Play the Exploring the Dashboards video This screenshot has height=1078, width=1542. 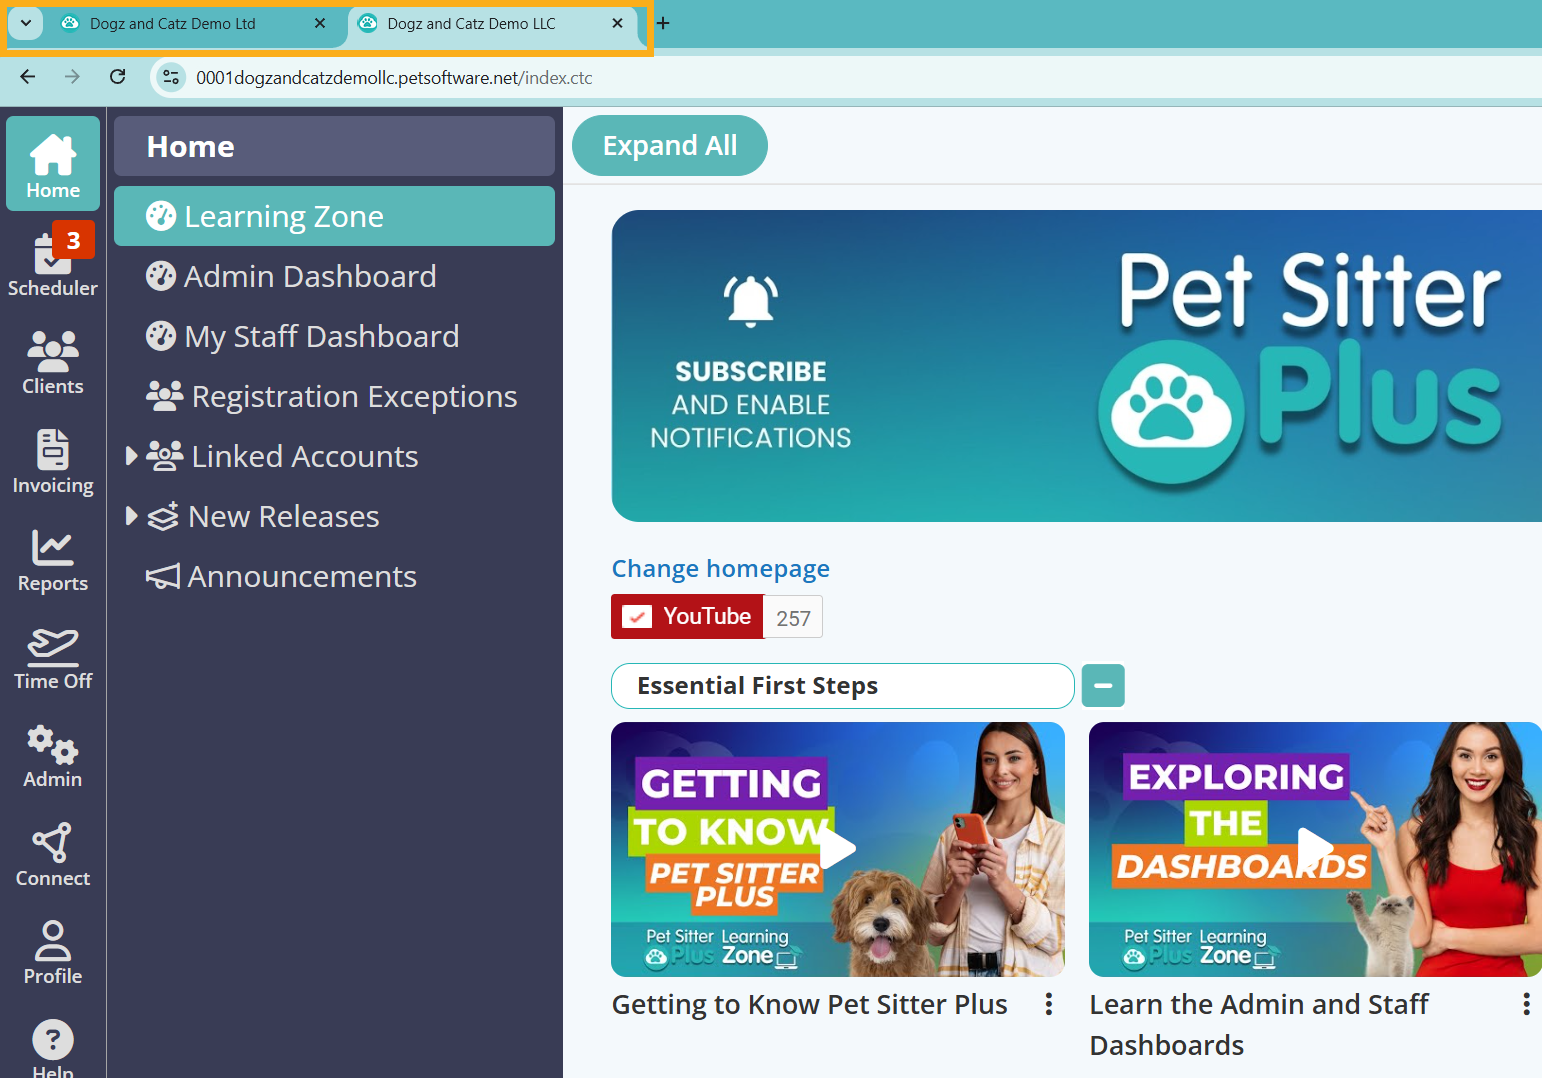(1314, 849)
